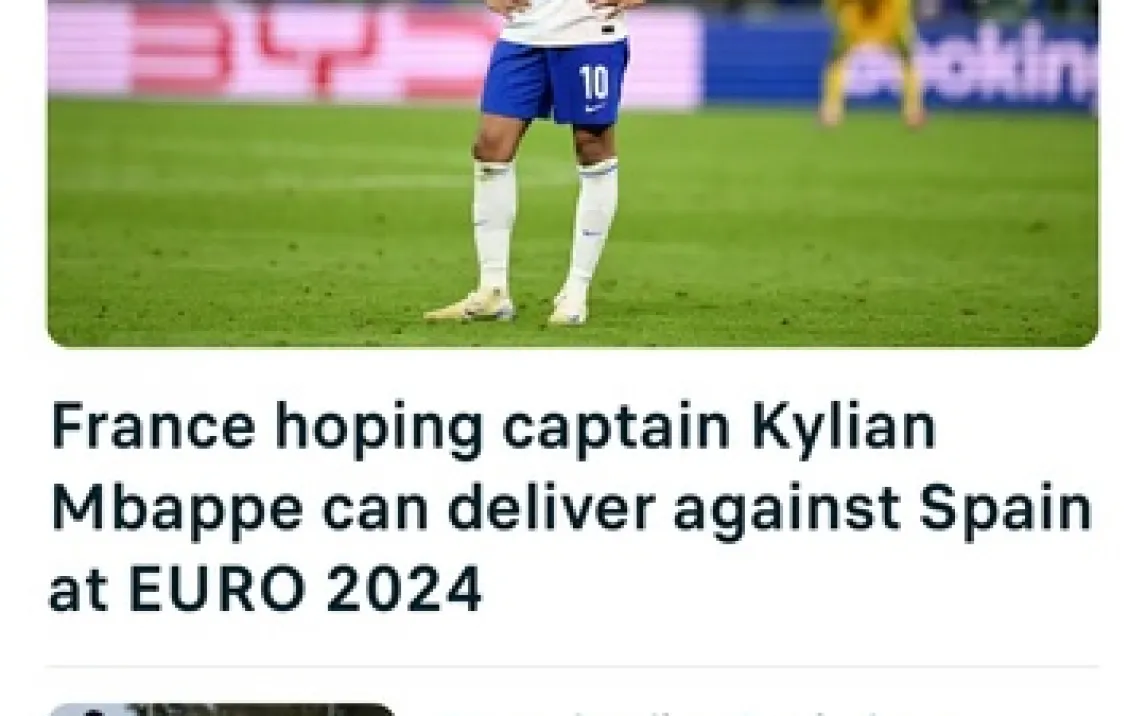This screenshot has height=716, width=1146.
Task: Click "Kylian" in the headline text
Action: point(844,428)
